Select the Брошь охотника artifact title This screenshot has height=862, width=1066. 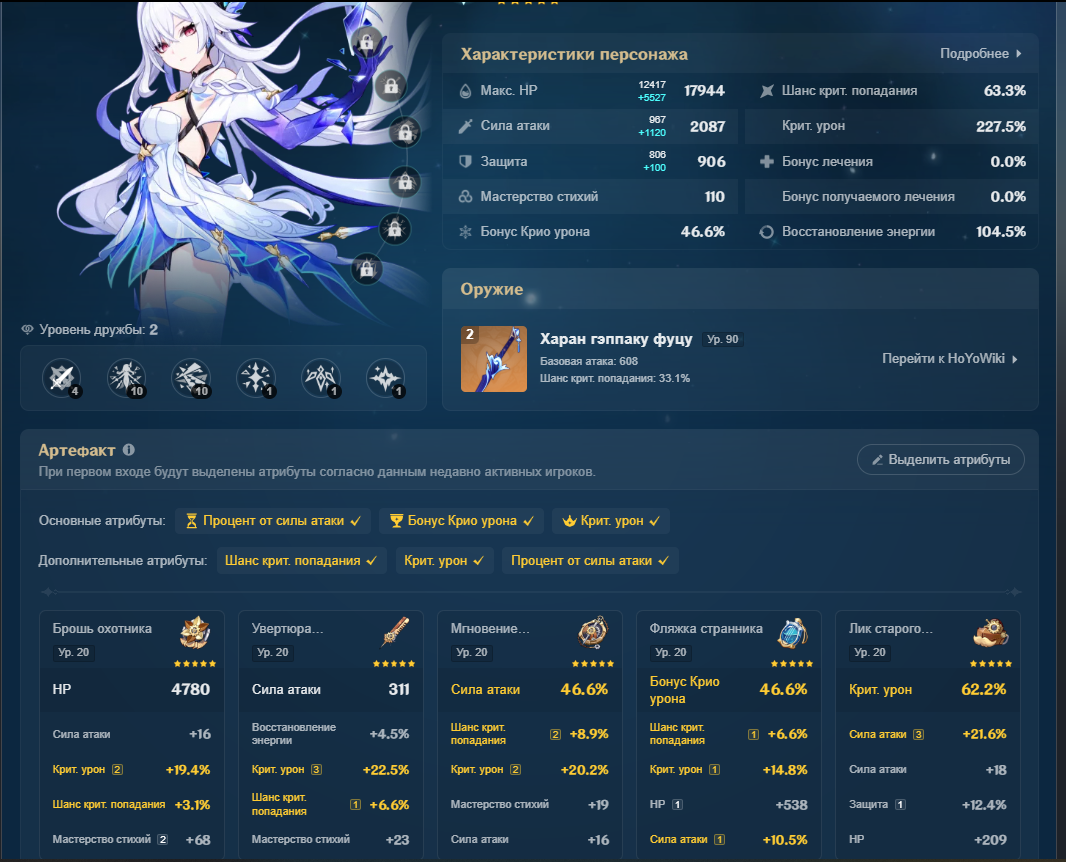pyautogui.click(x=102, y=629)
